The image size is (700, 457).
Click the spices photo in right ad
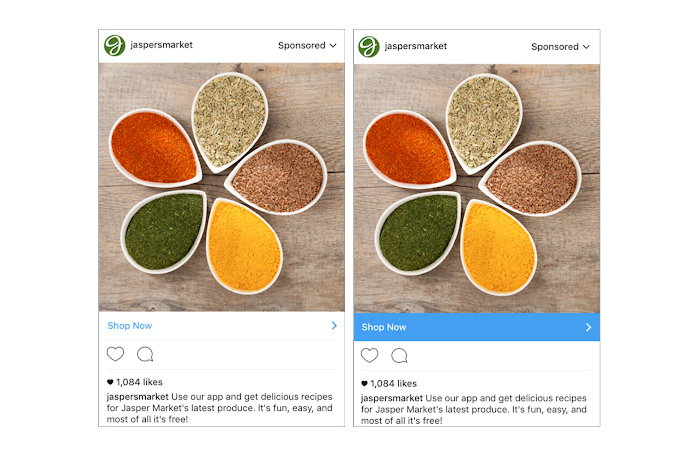coord(477,188)
